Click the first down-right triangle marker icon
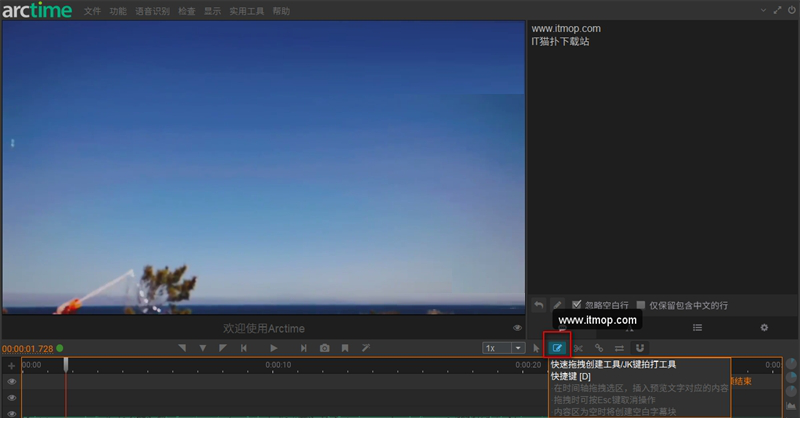 [x=182, y=348]
